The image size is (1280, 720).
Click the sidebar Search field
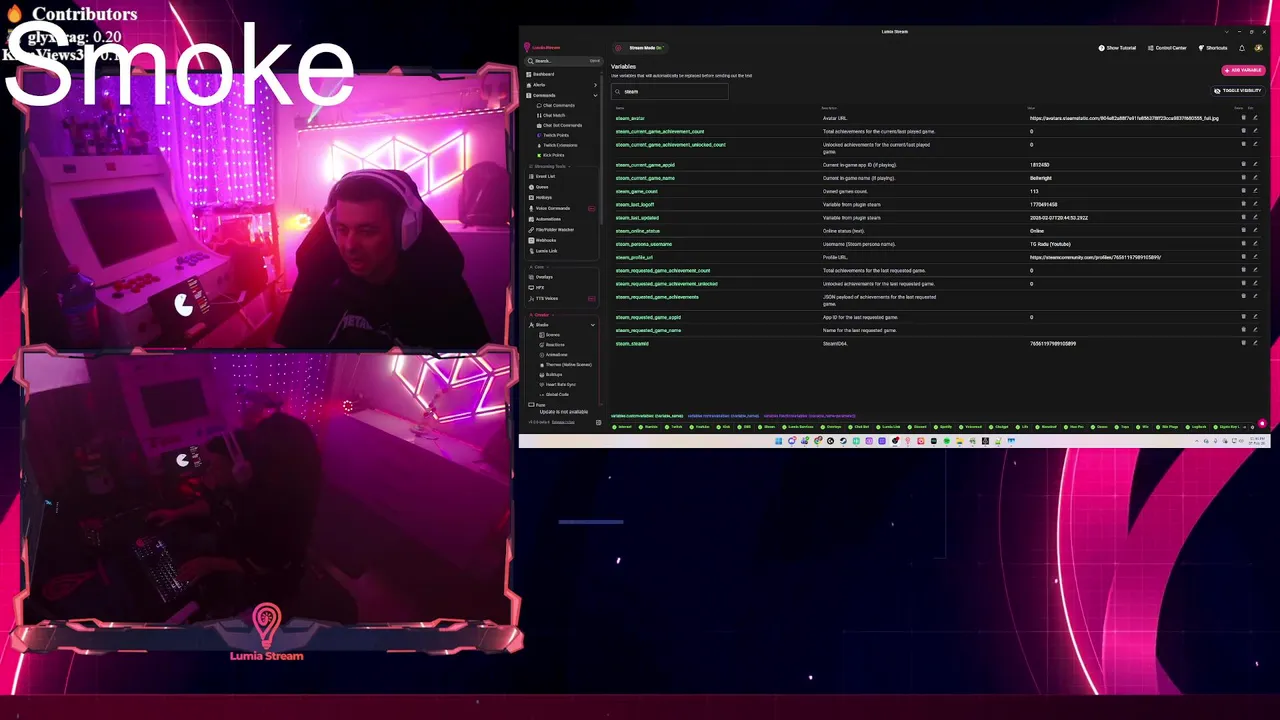564,61
